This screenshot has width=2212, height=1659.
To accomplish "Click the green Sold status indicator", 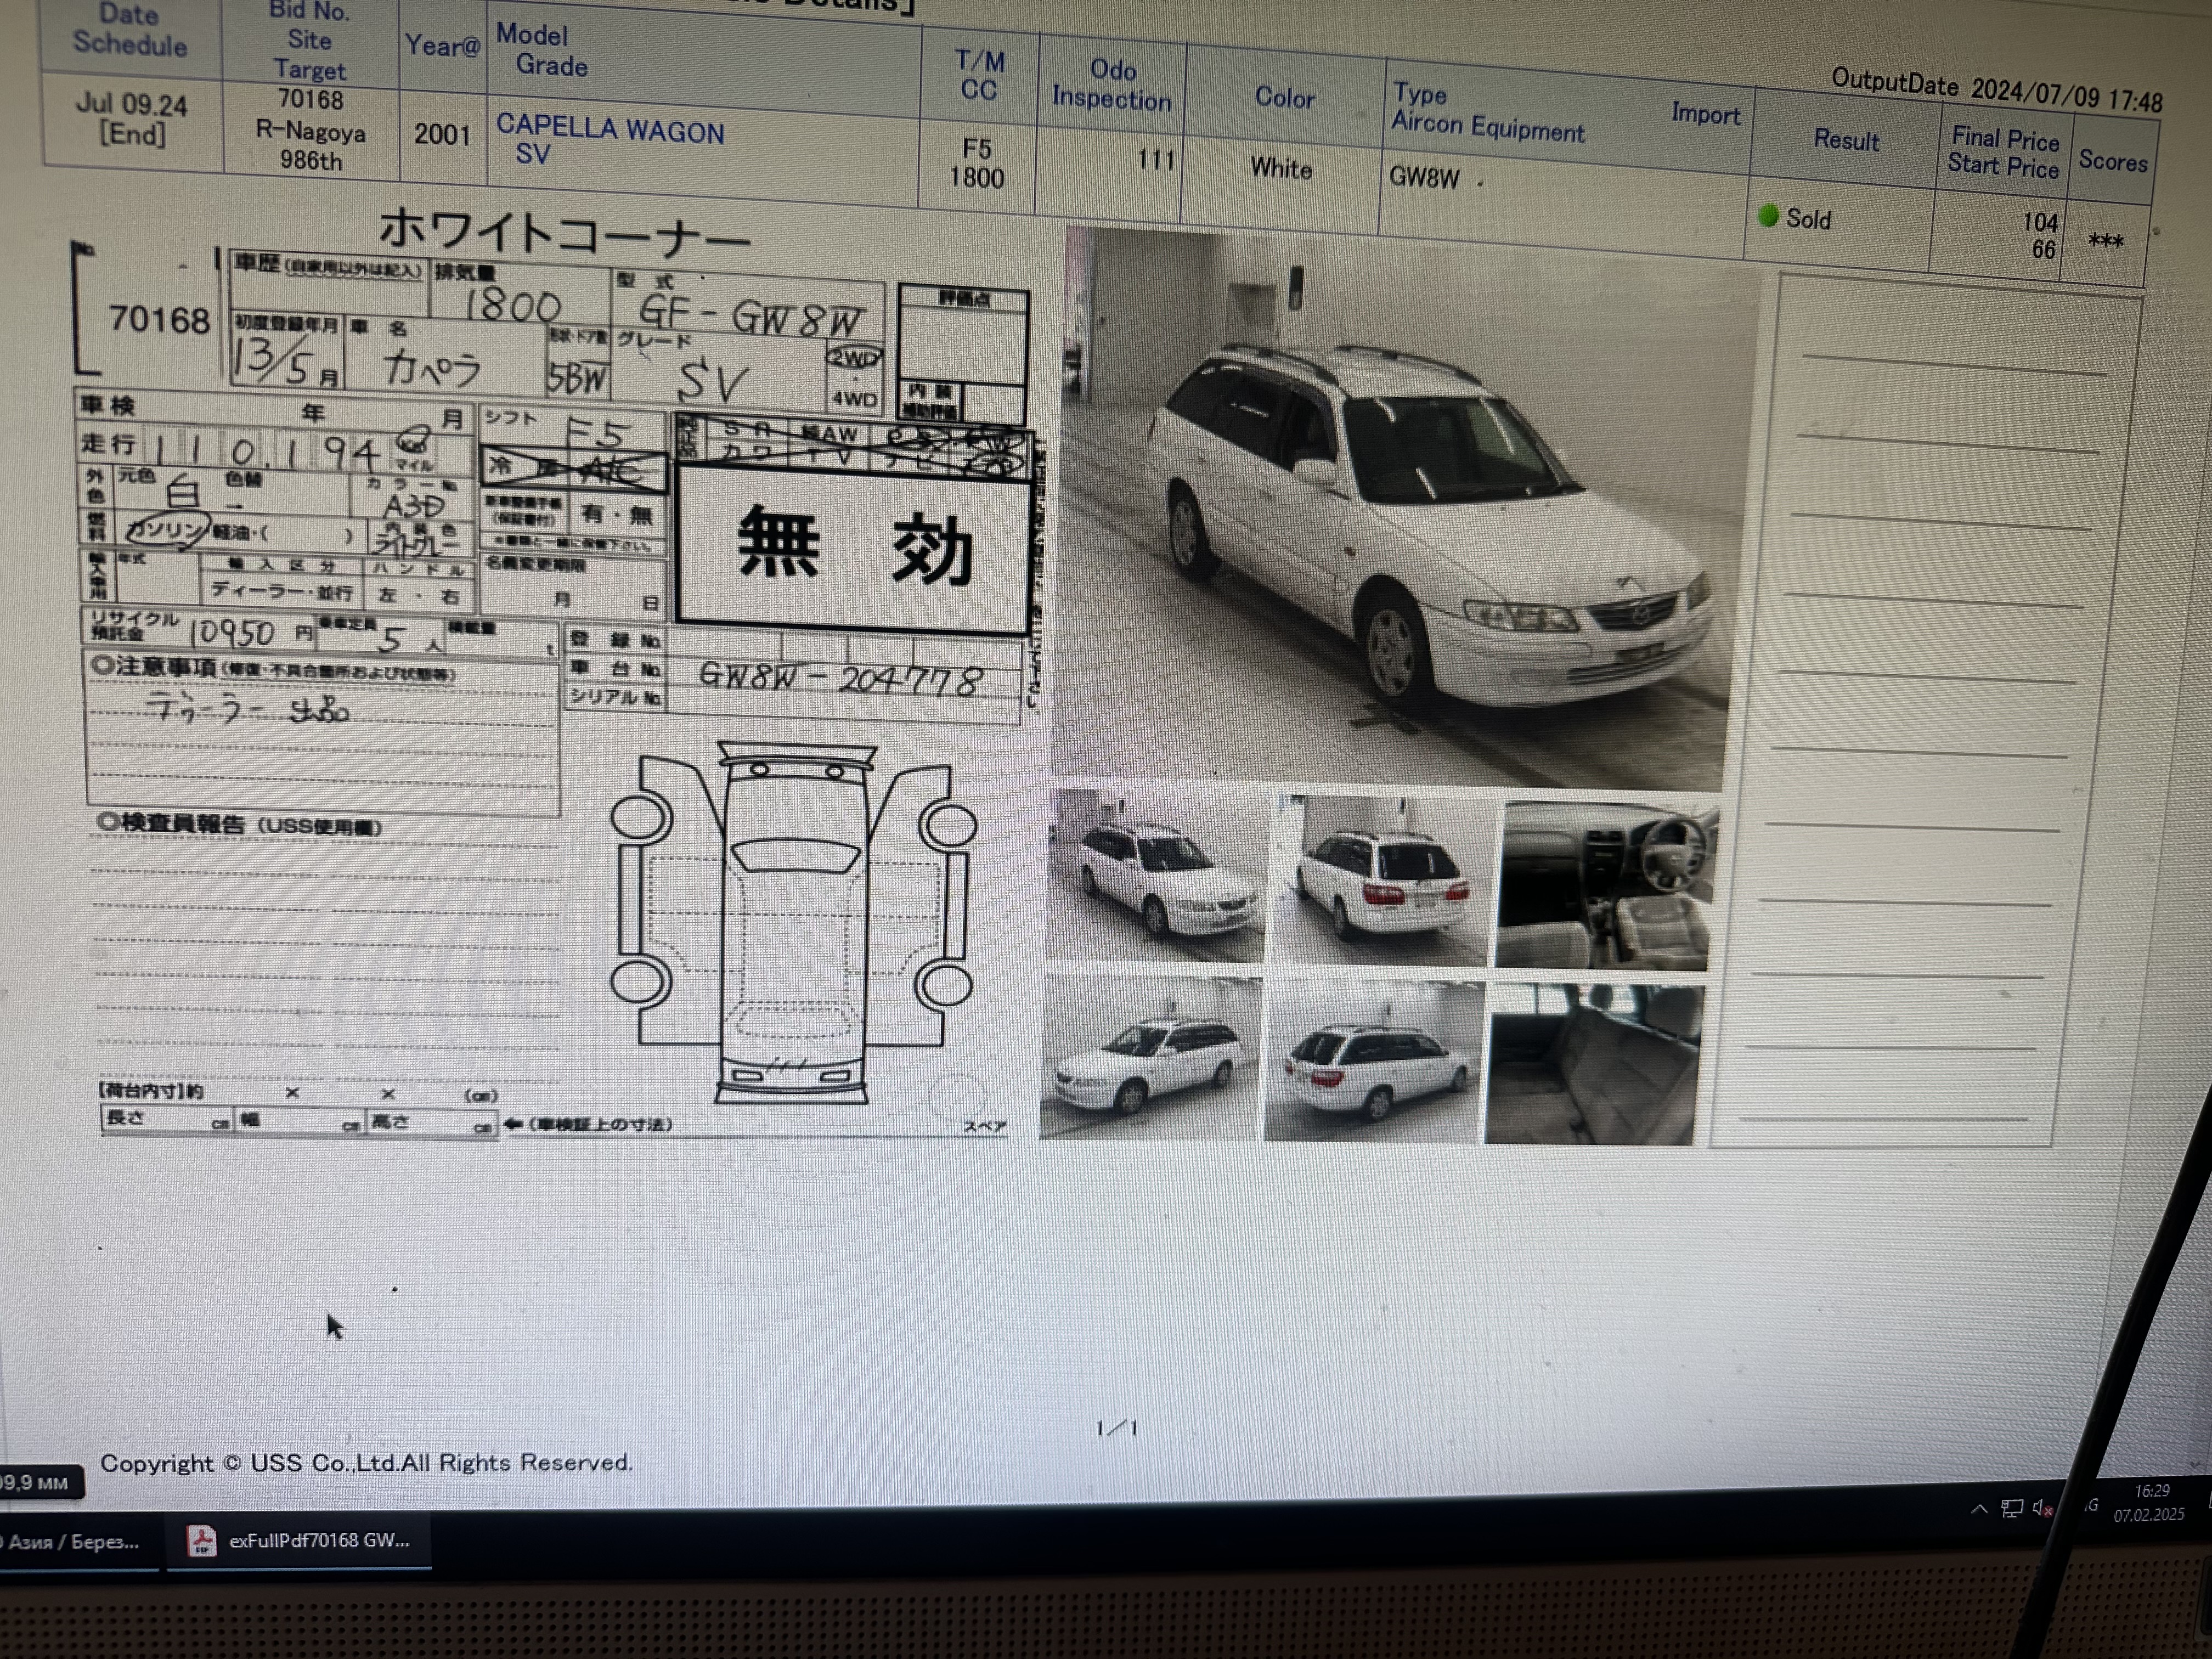I will pos(1768,215).
